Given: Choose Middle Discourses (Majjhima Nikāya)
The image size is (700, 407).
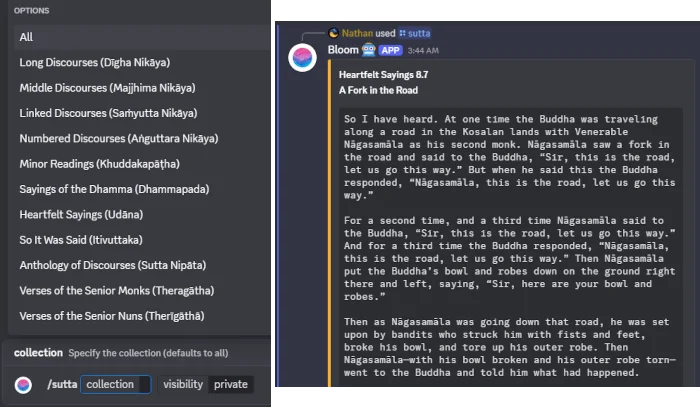Looking at the screenshot, I should 141,88.
